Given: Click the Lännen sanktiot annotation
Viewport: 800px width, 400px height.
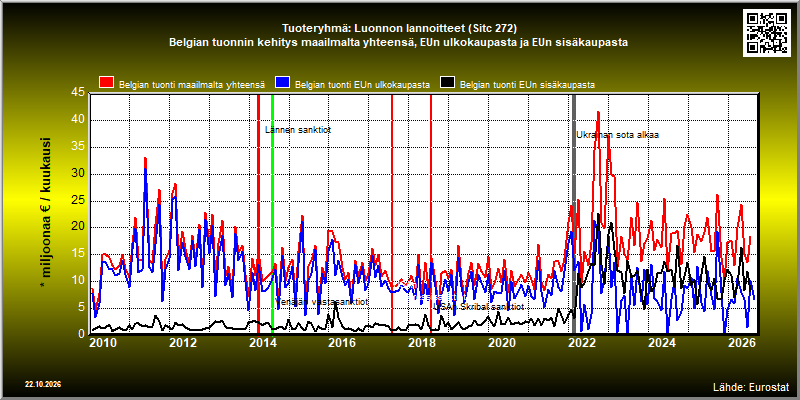Looking at the screenshot, I should (298, 130).
